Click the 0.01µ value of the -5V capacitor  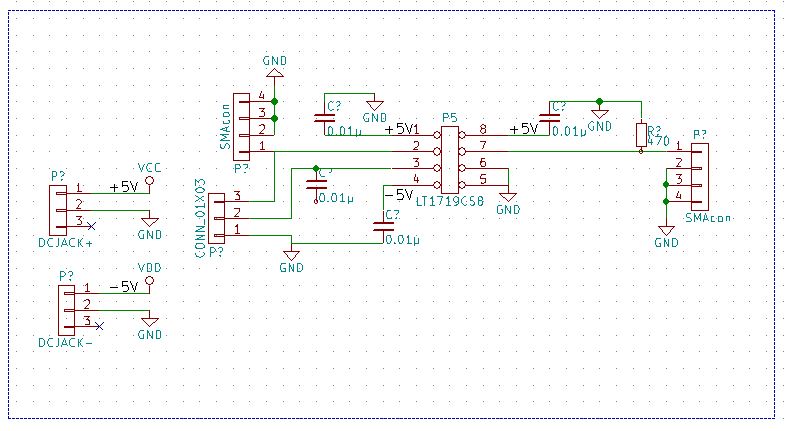point(403,240)
